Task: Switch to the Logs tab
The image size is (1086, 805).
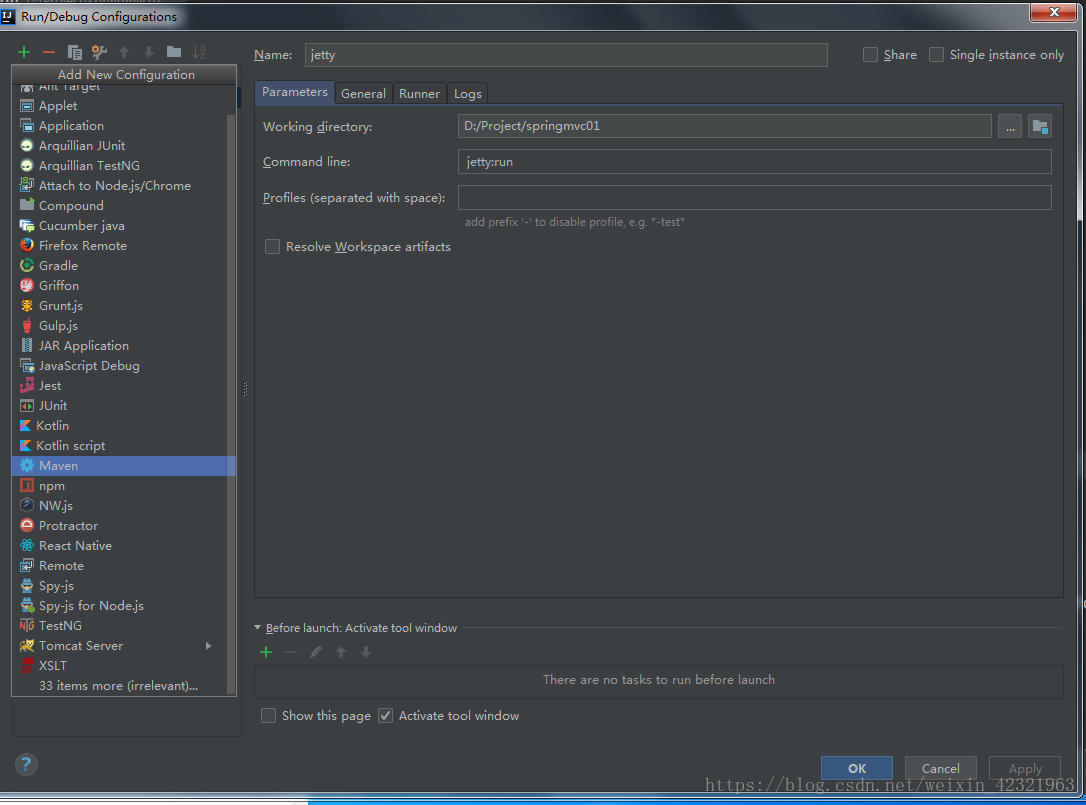Action: [x=468, y=94]
